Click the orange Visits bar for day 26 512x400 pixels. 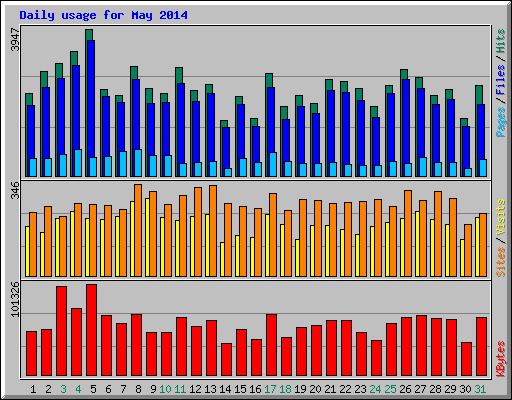(408, 233)
